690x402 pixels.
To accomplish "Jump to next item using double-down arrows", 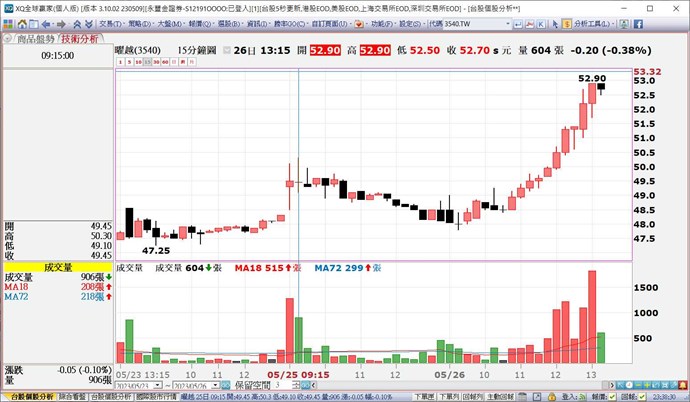I will point(88,24).
